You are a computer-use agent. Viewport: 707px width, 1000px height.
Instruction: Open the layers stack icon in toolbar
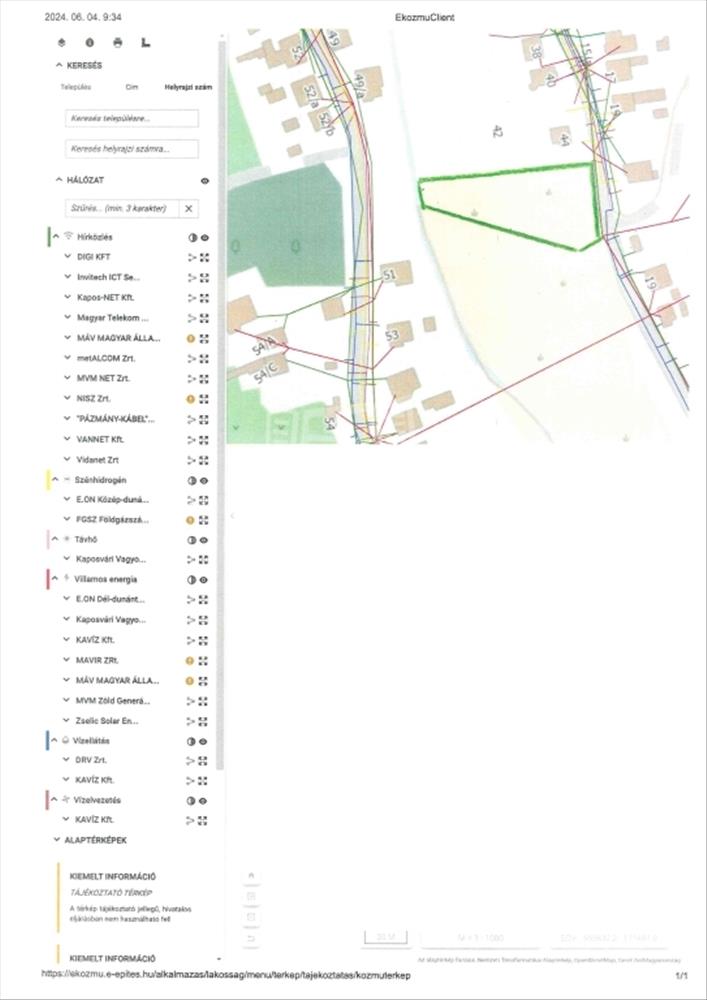[x=62, y=43]
